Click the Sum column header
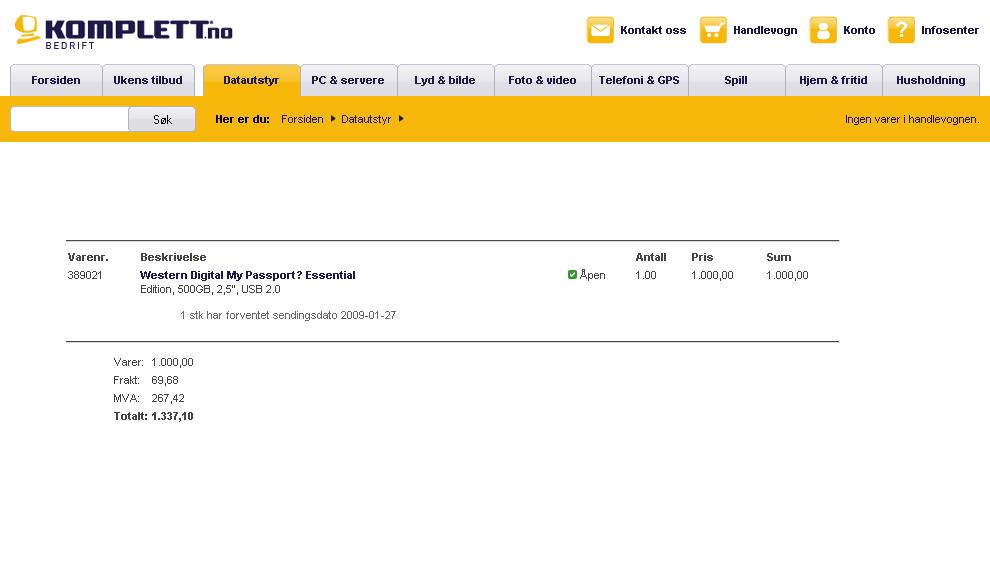Screen dimensions: 990x577 pyautogui.click(x=778, y=257)
